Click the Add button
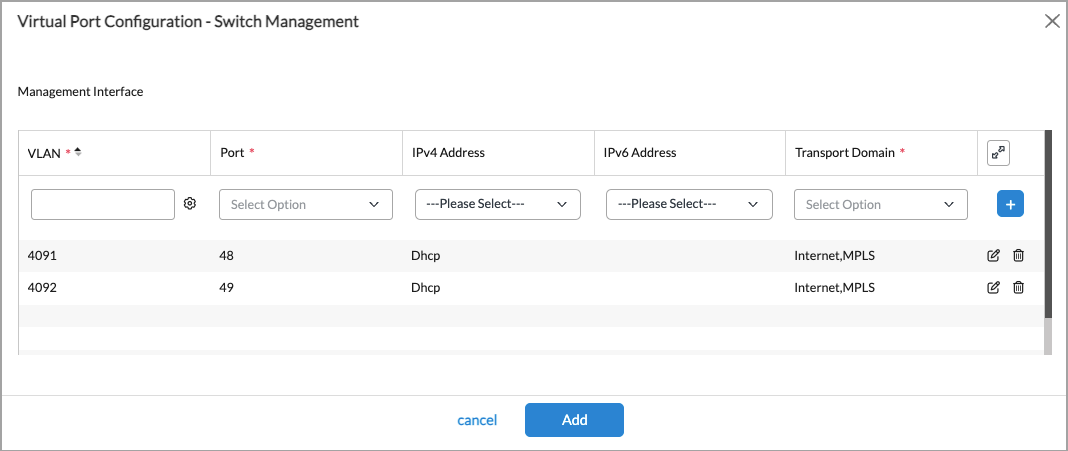The image size is (1068, 451). pyautogui.click(x=574, y=420)
